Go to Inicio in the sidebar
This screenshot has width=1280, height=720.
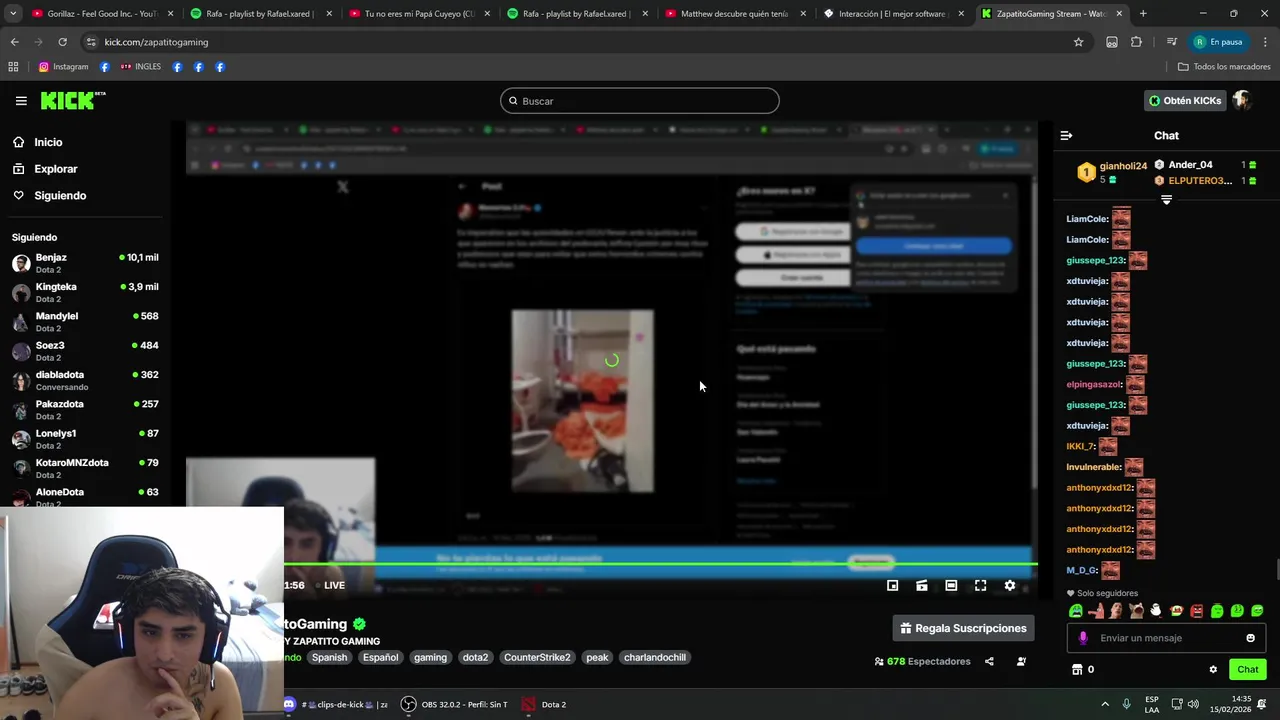click(x=47, y=142)
